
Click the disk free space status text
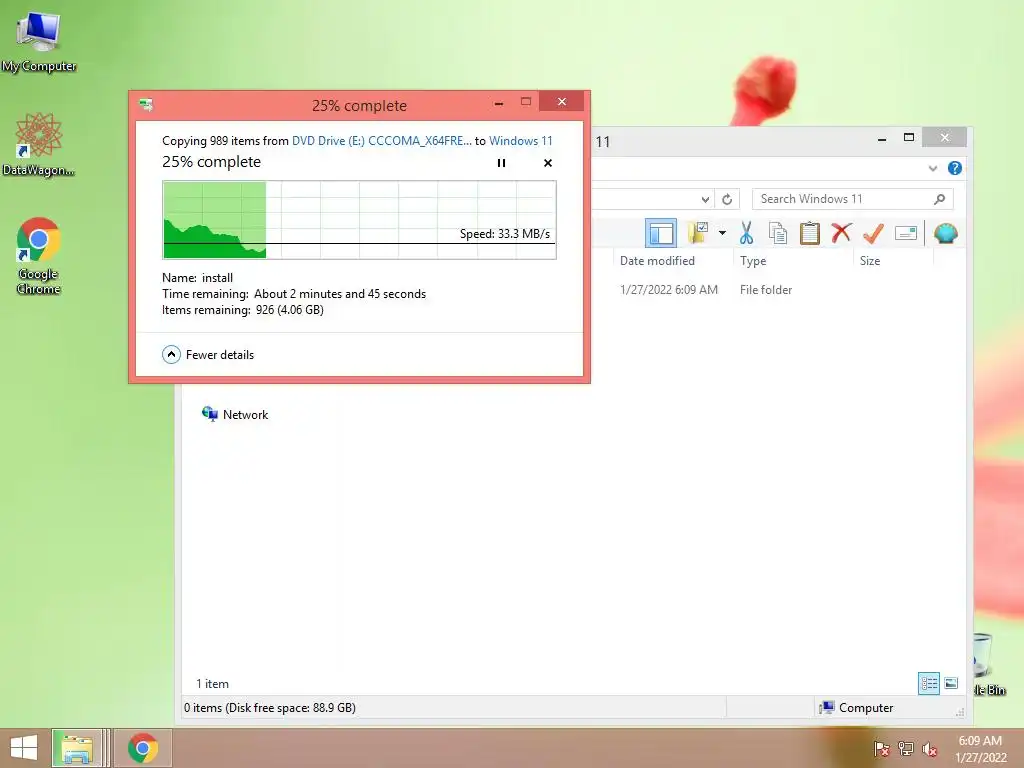tap(270, 707)
